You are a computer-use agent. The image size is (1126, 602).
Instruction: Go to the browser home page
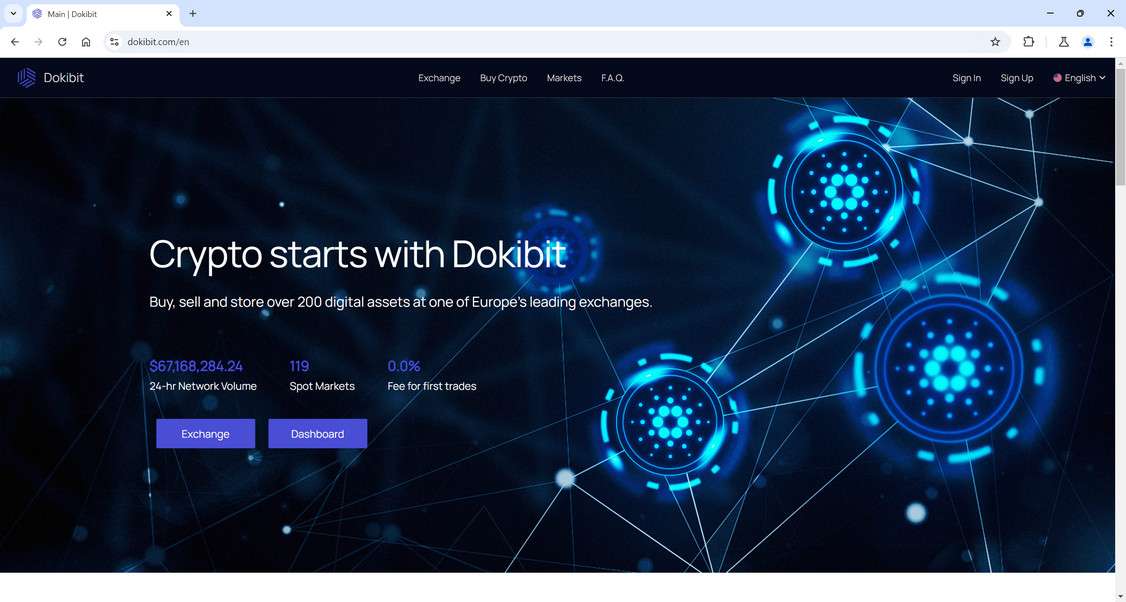click(86, 42)
